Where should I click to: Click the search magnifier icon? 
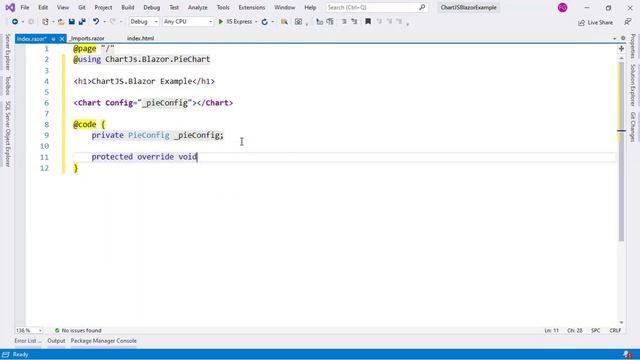point(422,7)
